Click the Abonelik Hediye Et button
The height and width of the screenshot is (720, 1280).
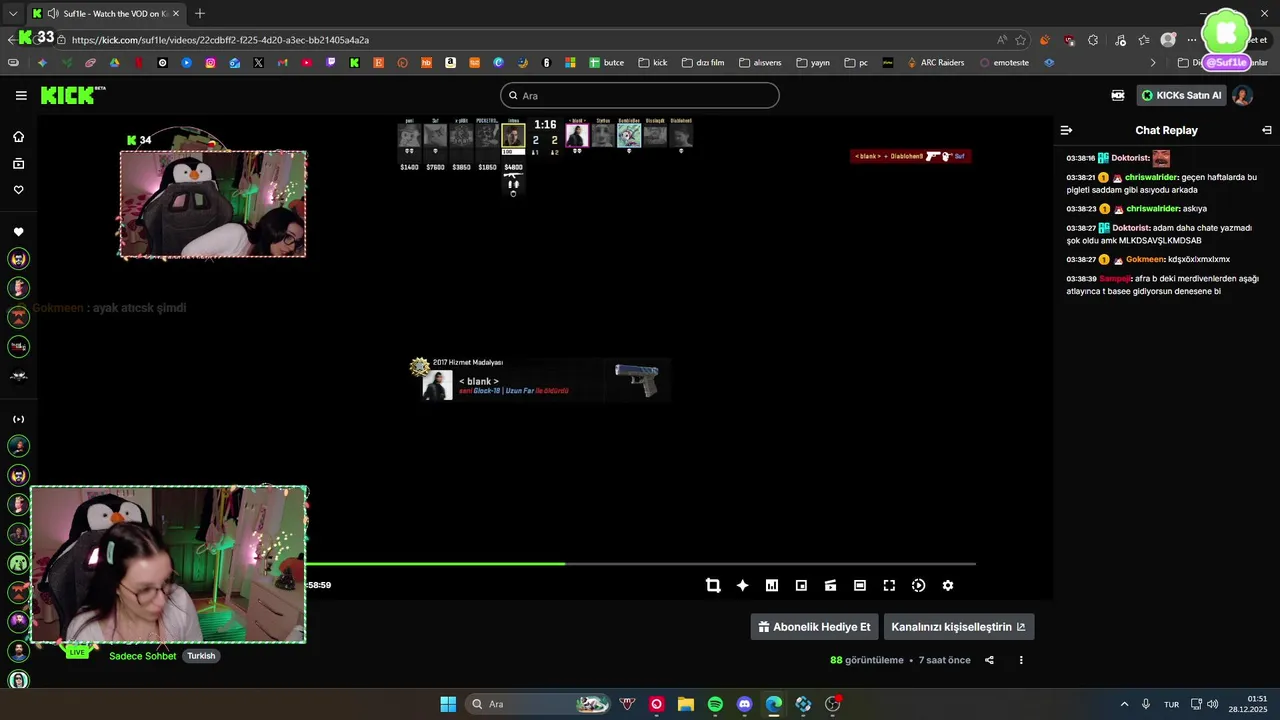point(814,627)
